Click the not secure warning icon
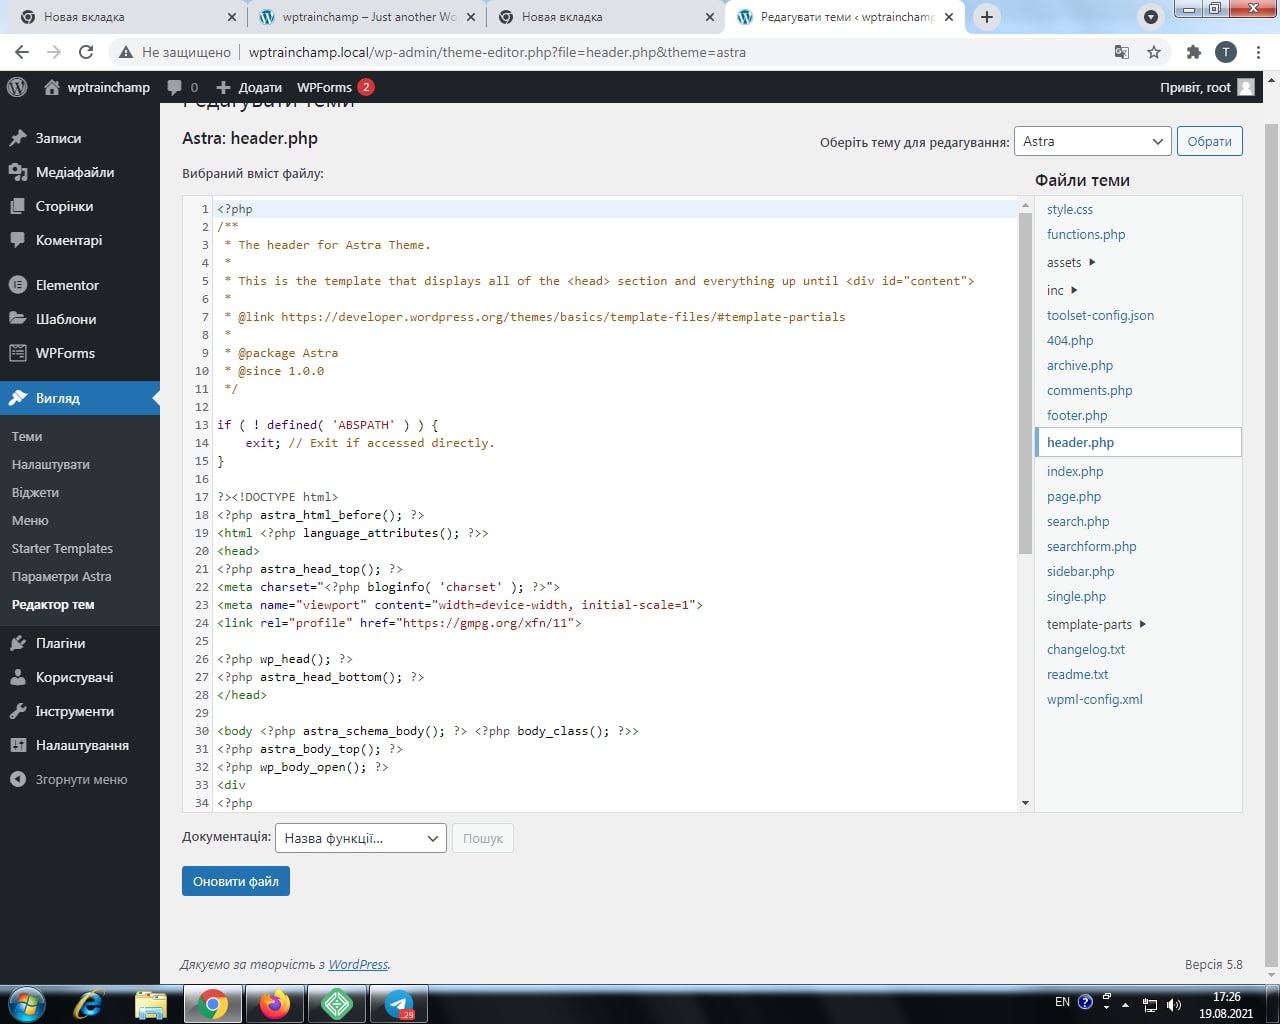The width and height of the screenshot is (1280, 1024). point(126,52)
